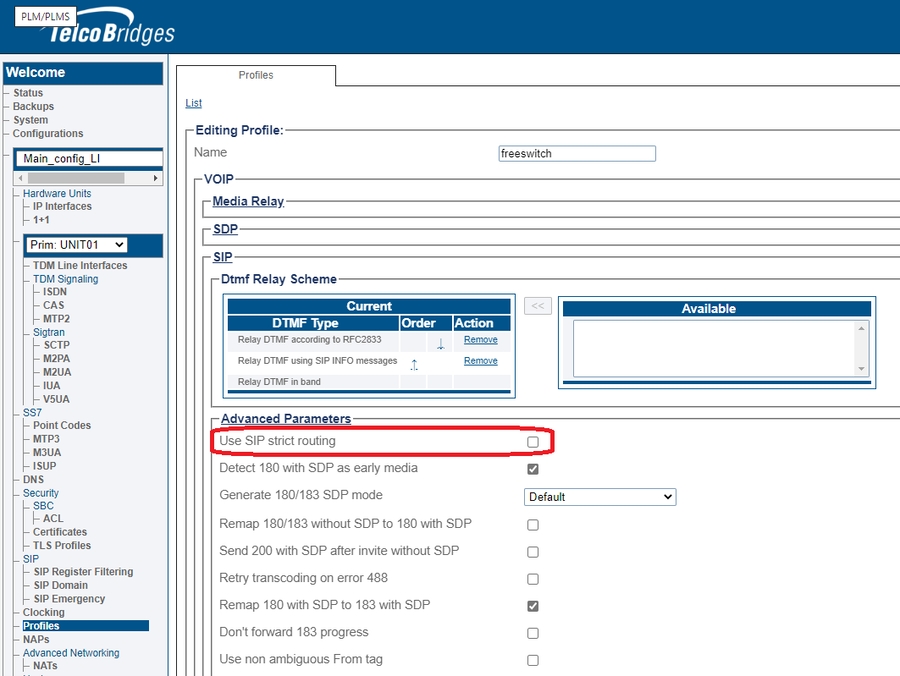The height and width of the screenshot is (676, 900).
Task: Click the List link
Action: pos(193,103)
